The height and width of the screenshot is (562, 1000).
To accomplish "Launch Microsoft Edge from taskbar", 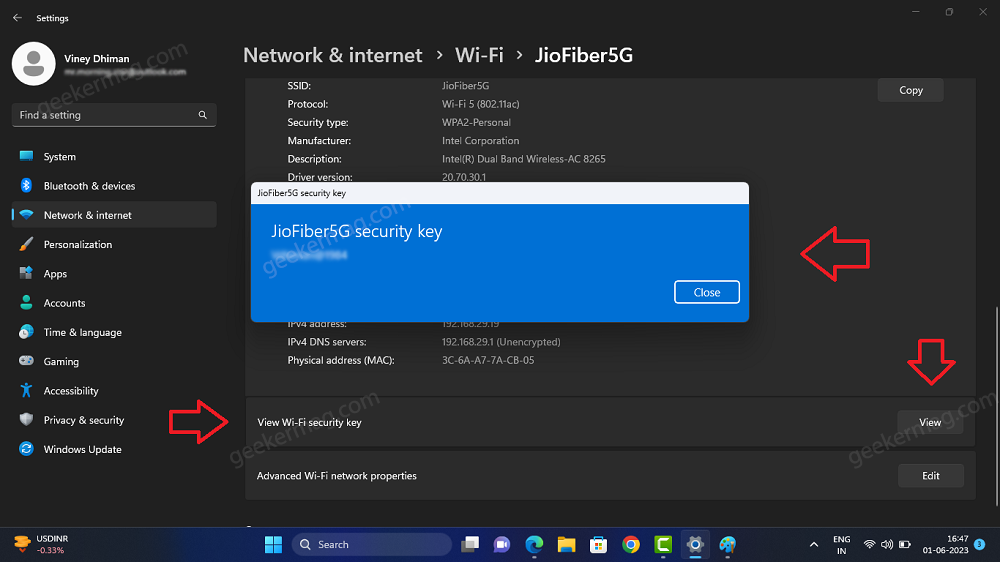I will [534, 544].
